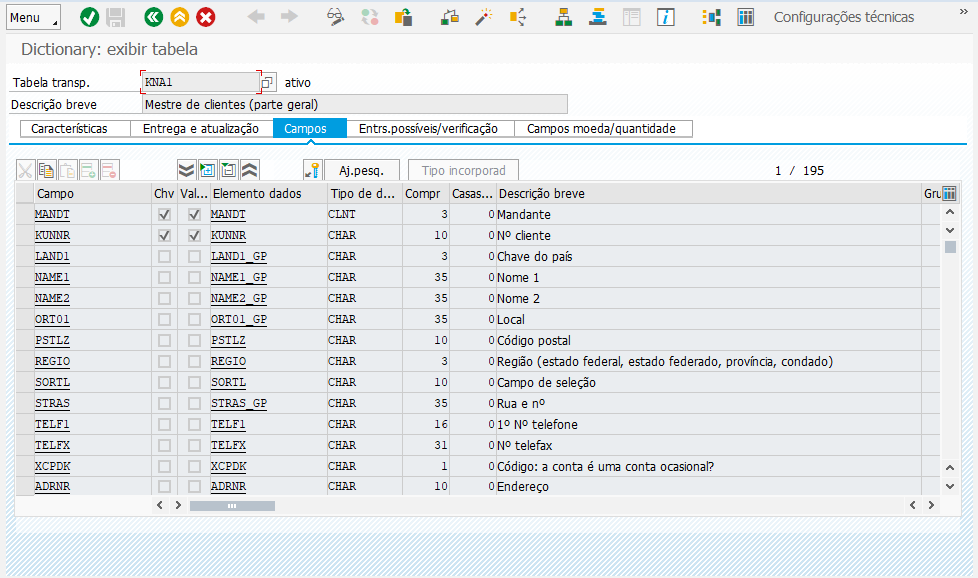Open the value help next to KNA1 field
Screen dimensions: 978x578
click(267, 83)
